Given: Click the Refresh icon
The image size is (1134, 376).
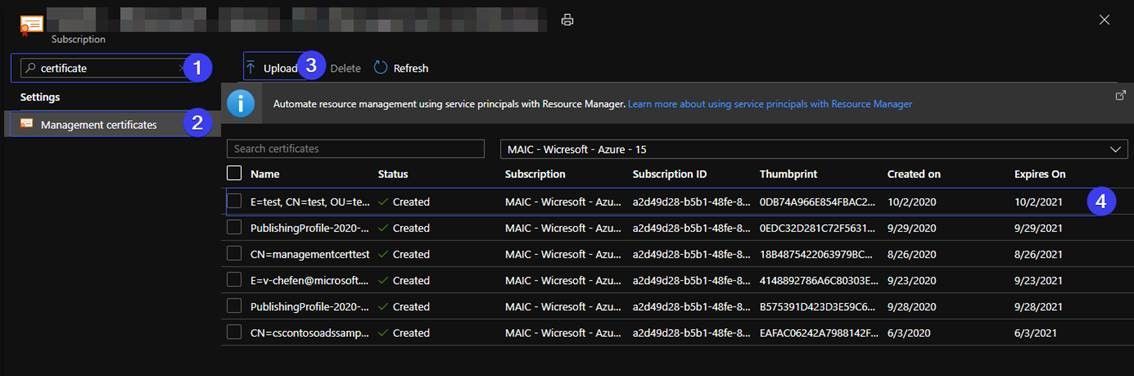Looking at the screenshot, I should [x=381, y=68].
